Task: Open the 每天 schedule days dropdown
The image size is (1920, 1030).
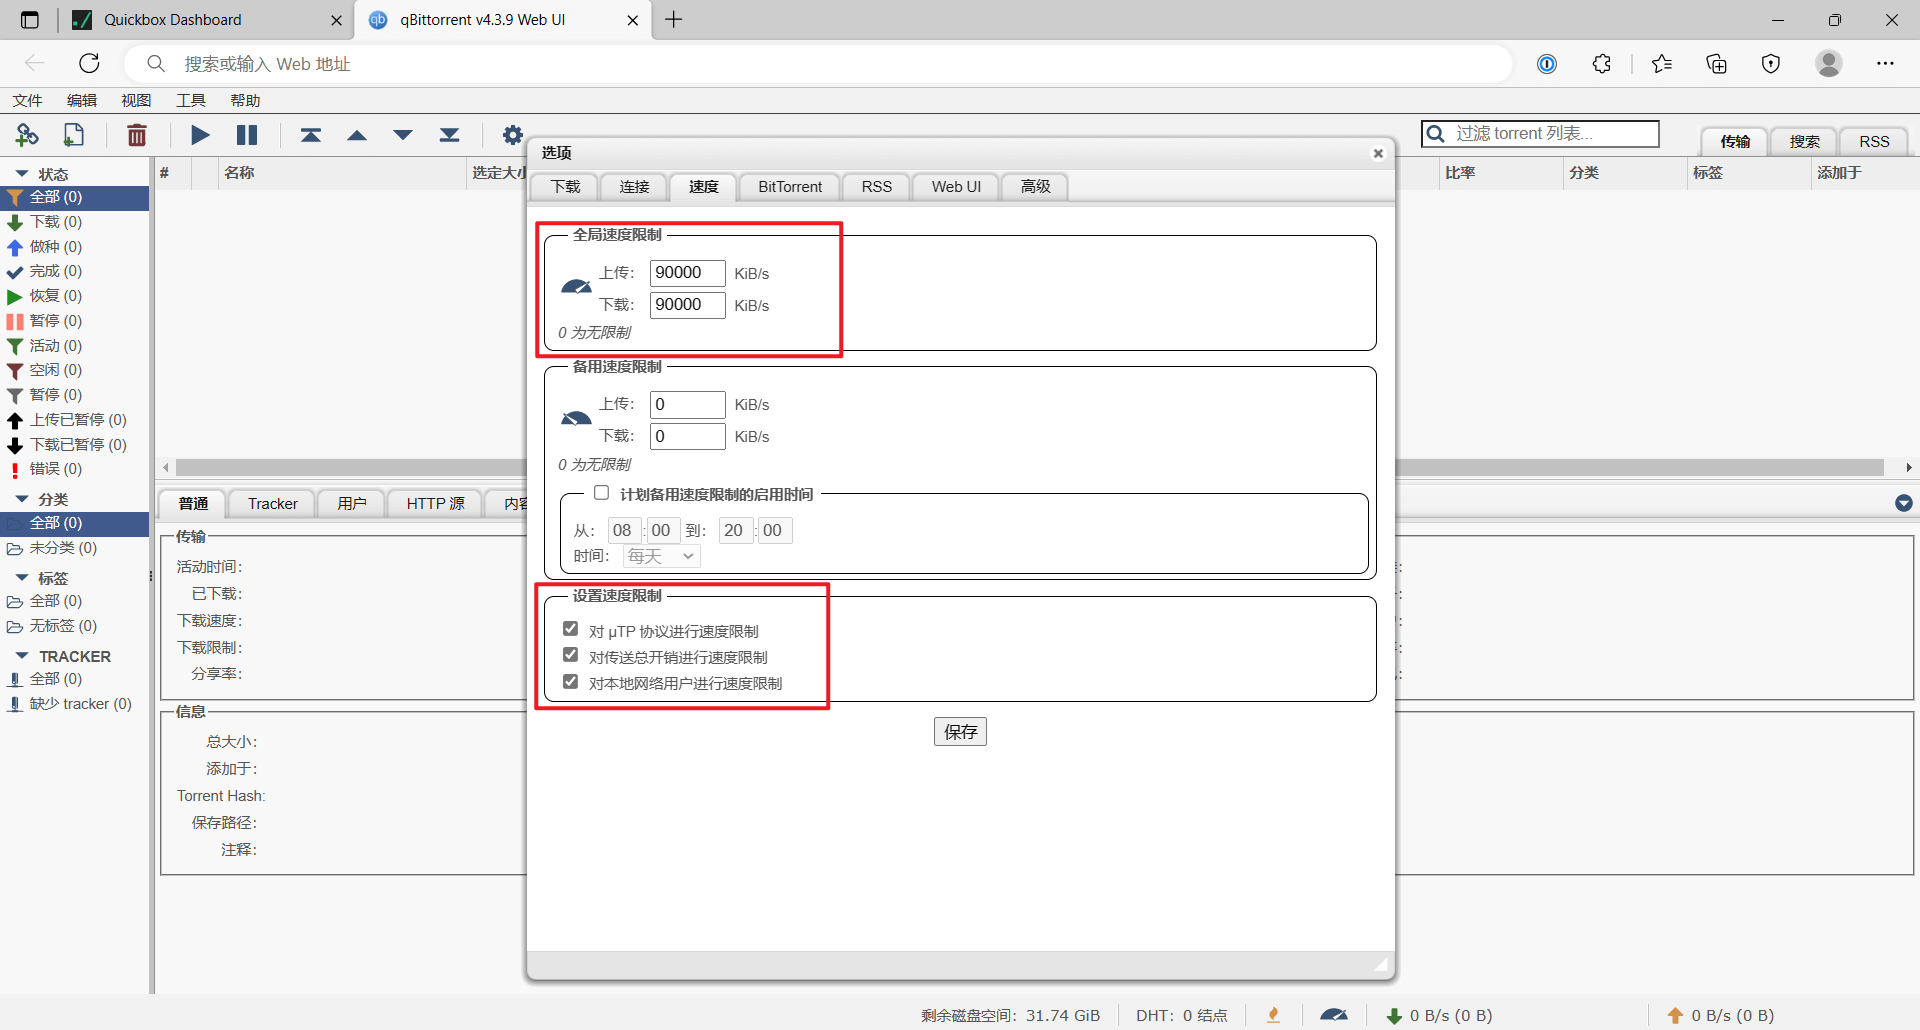Action: 661,556
